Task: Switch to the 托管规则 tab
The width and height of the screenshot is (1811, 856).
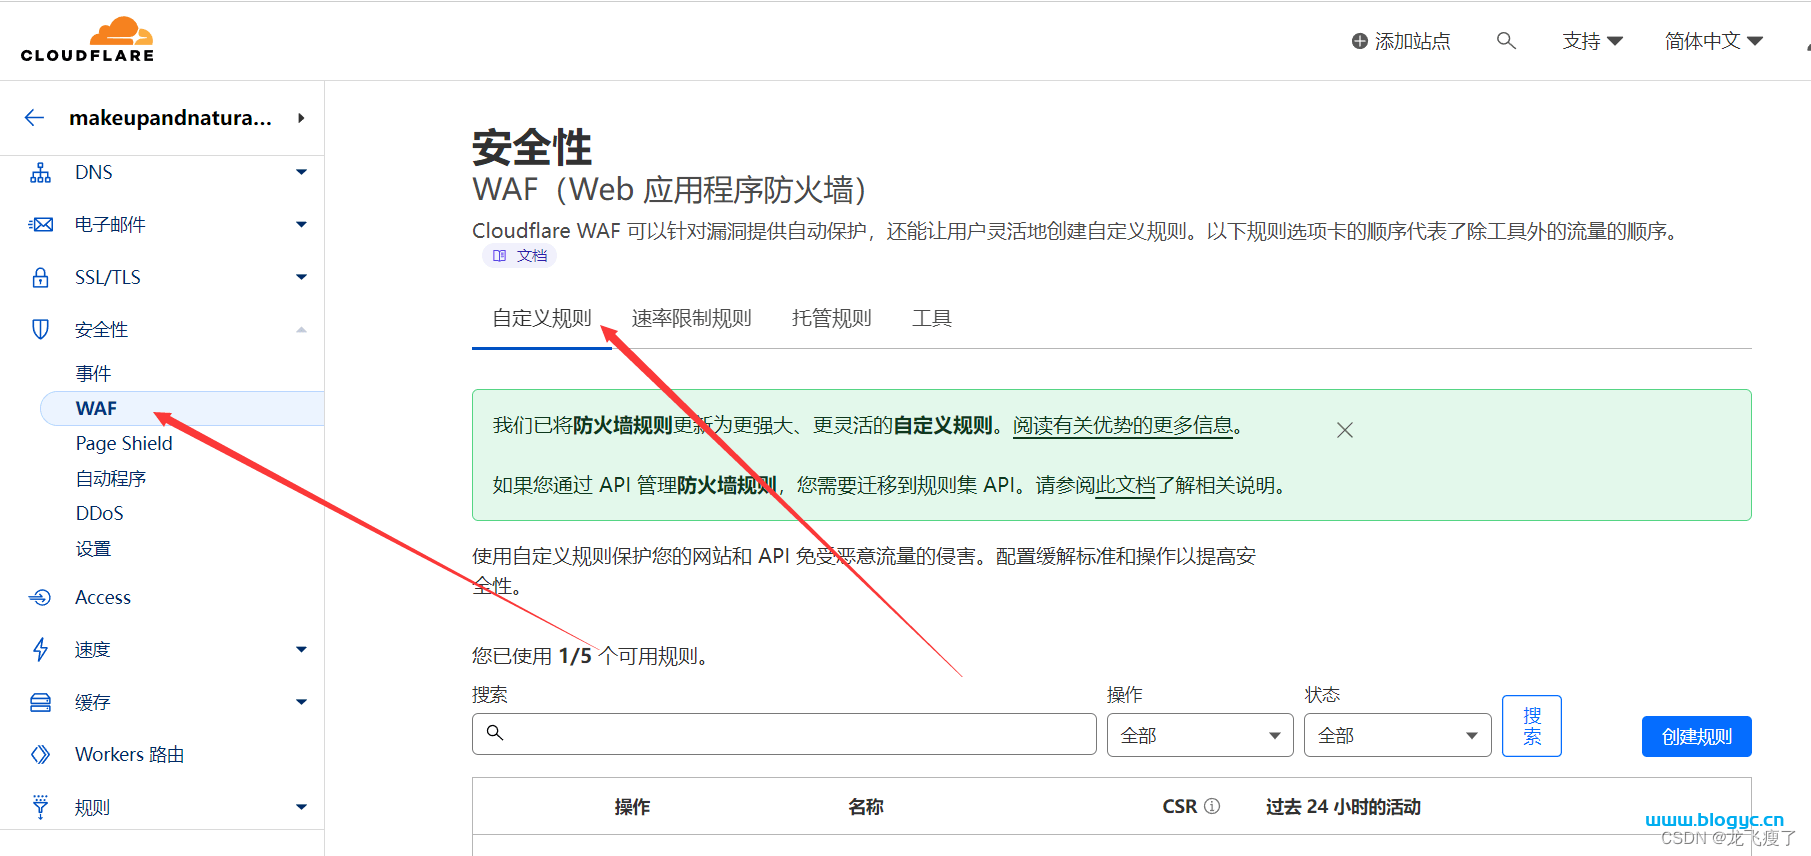Action: pos(832,318)
